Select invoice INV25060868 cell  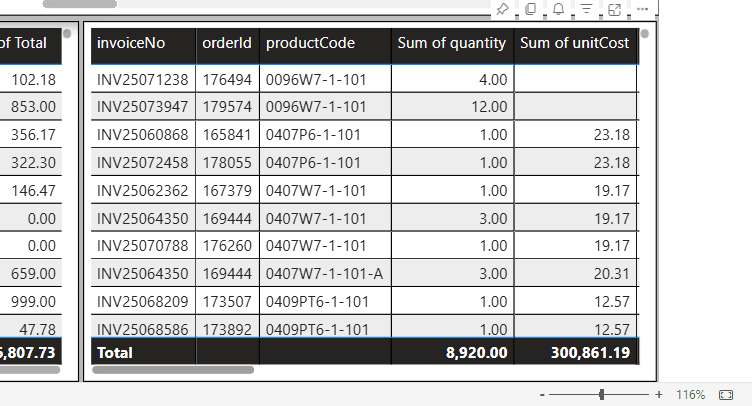point(143,135)
